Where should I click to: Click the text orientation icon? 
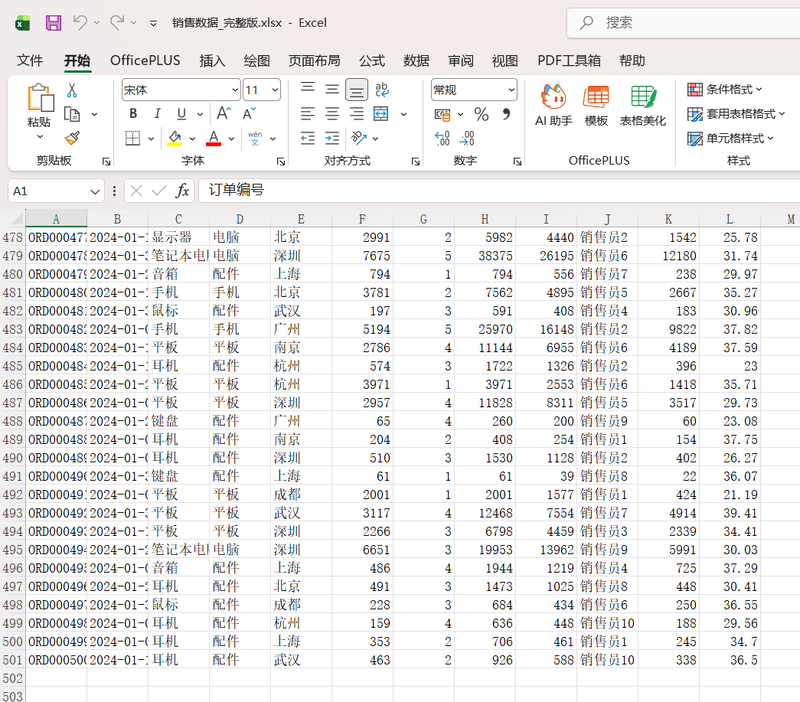tap(359, 138)
